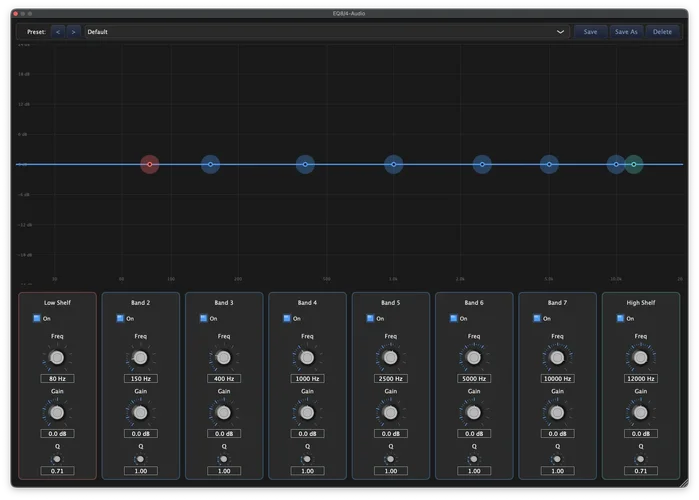Click the Band 4 Gain knob

pyautogui.click(x=307, y=413)
